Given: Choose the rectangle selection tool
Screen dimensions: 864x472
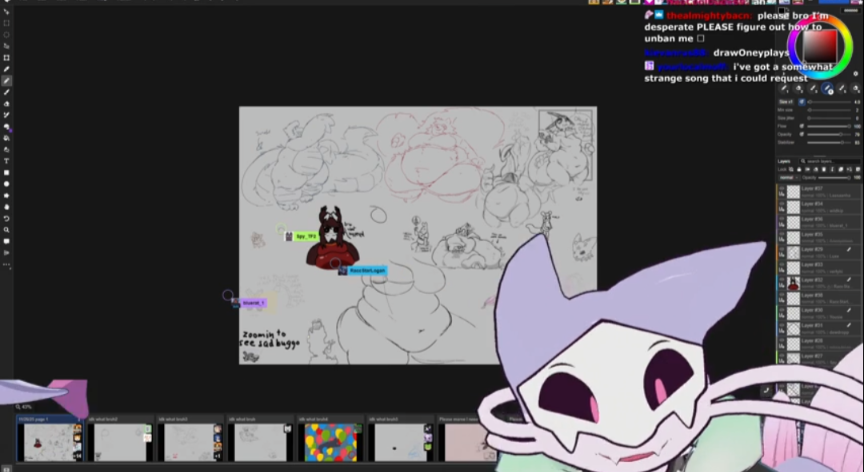Looking at the screenshot, I should (x=6, y=23).
